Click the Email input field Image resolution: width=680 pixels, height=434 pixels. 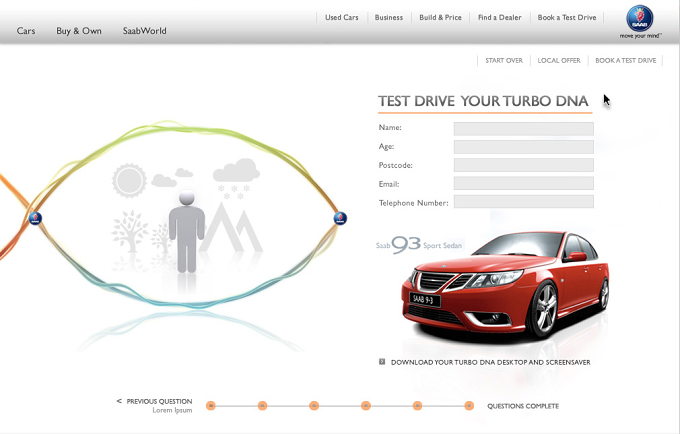(524, 183)
